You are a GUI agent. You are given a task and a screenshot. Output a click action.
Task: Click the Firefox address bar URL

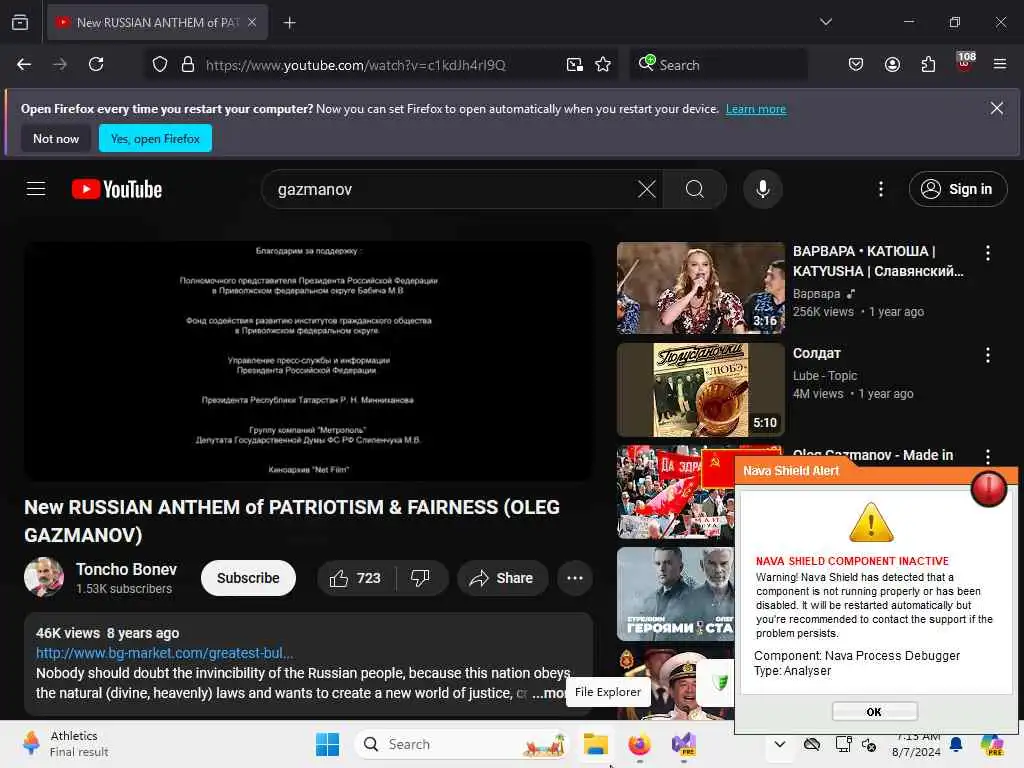point(355,65)
